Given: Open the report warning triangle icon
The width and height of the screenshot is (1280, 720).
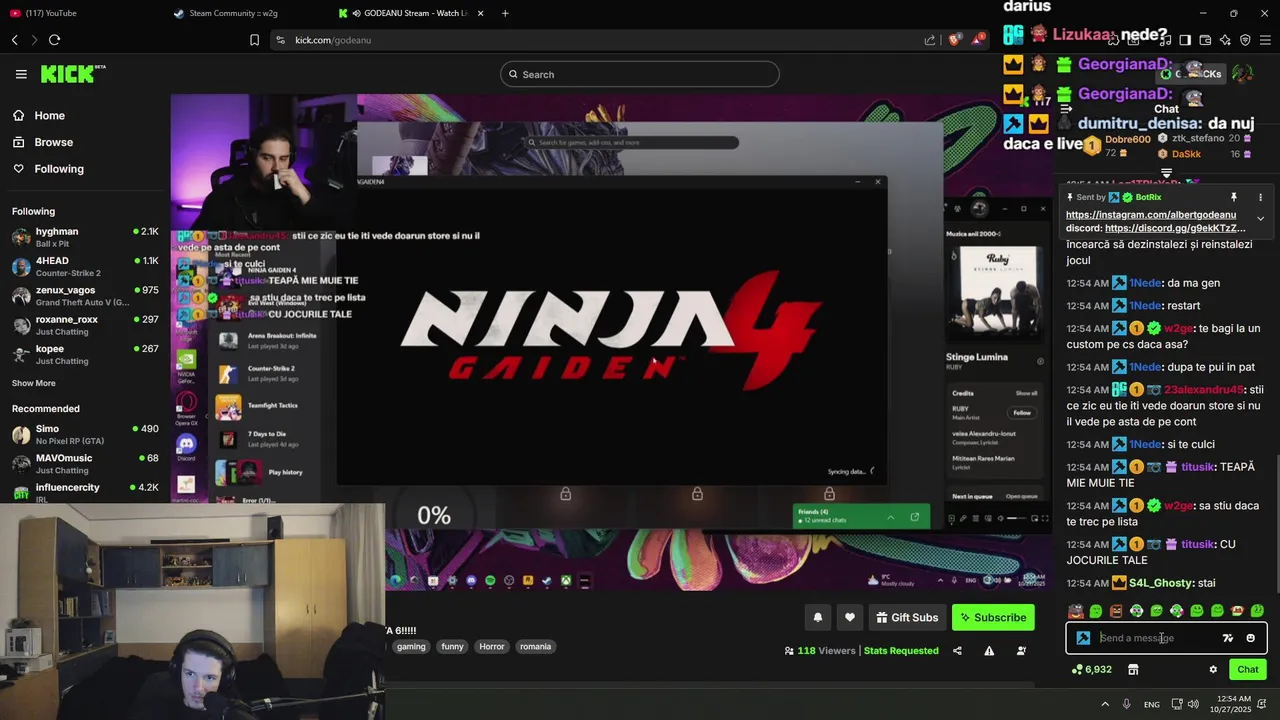Looking at the screenshot, I should tap(989, 651).
